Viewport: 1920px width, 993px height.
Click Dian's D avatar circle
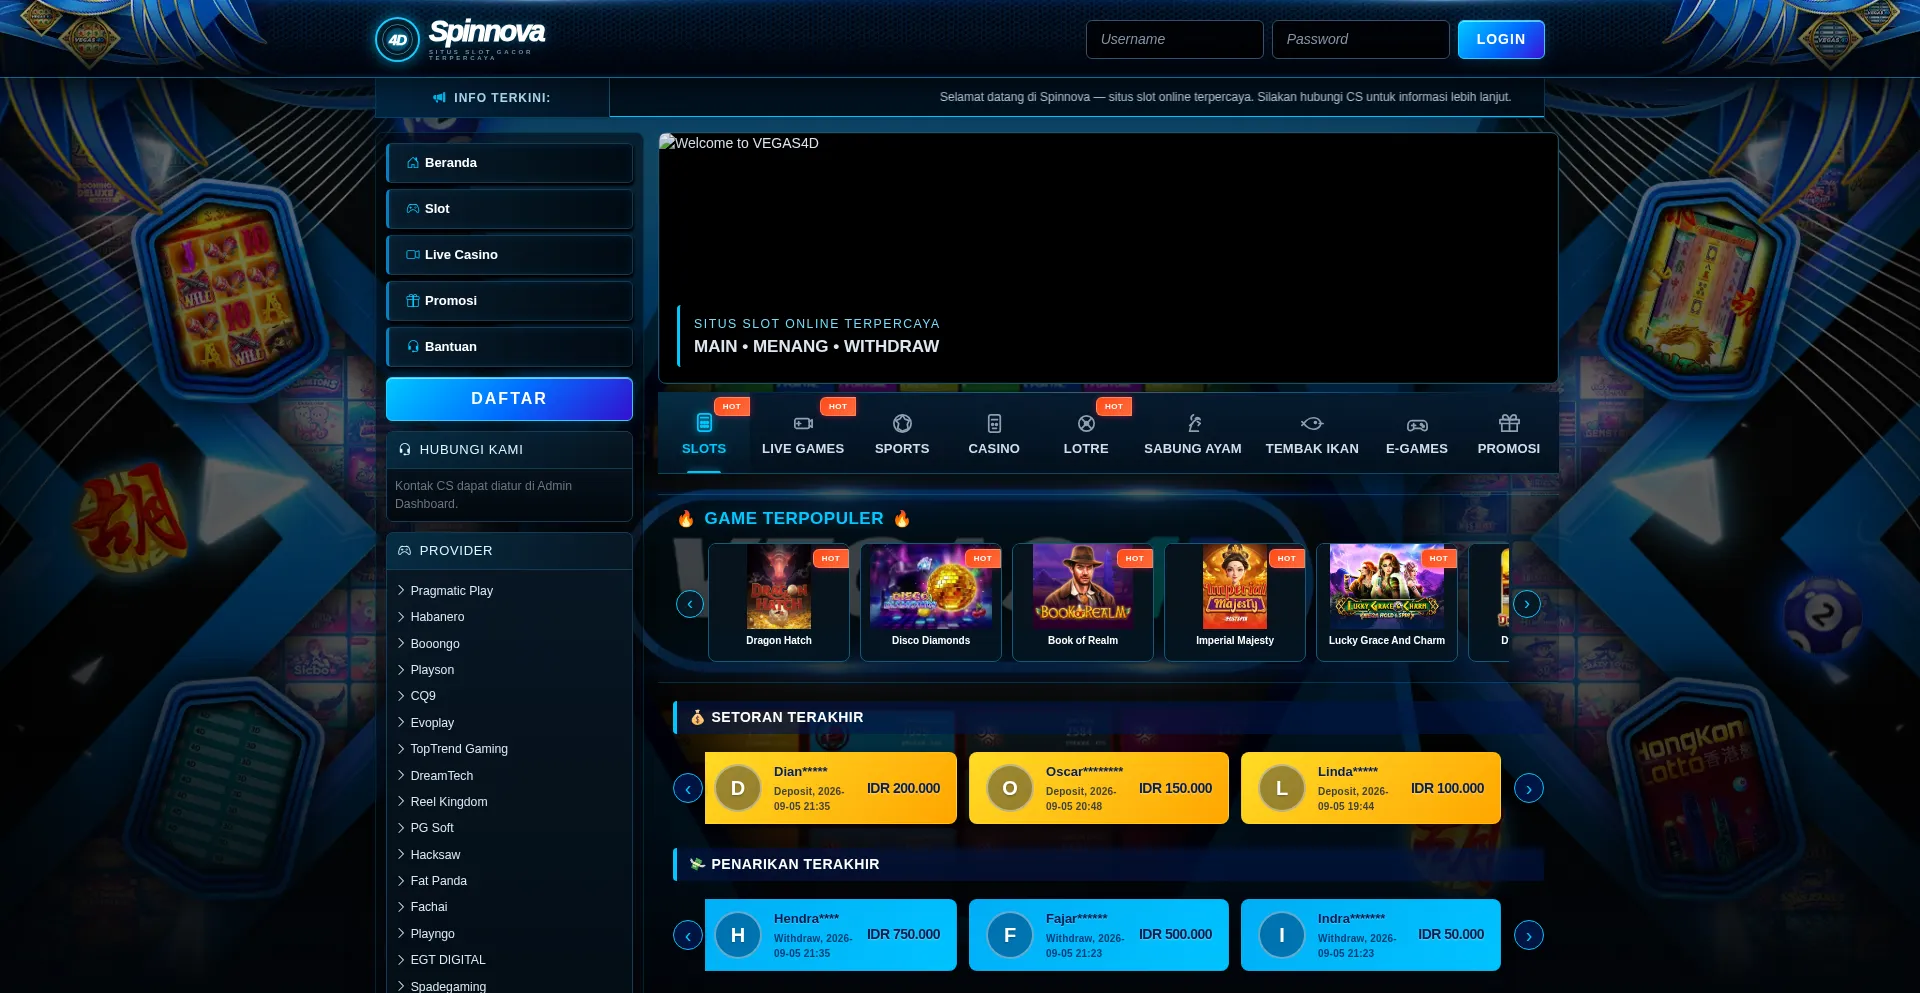(738, 788)
